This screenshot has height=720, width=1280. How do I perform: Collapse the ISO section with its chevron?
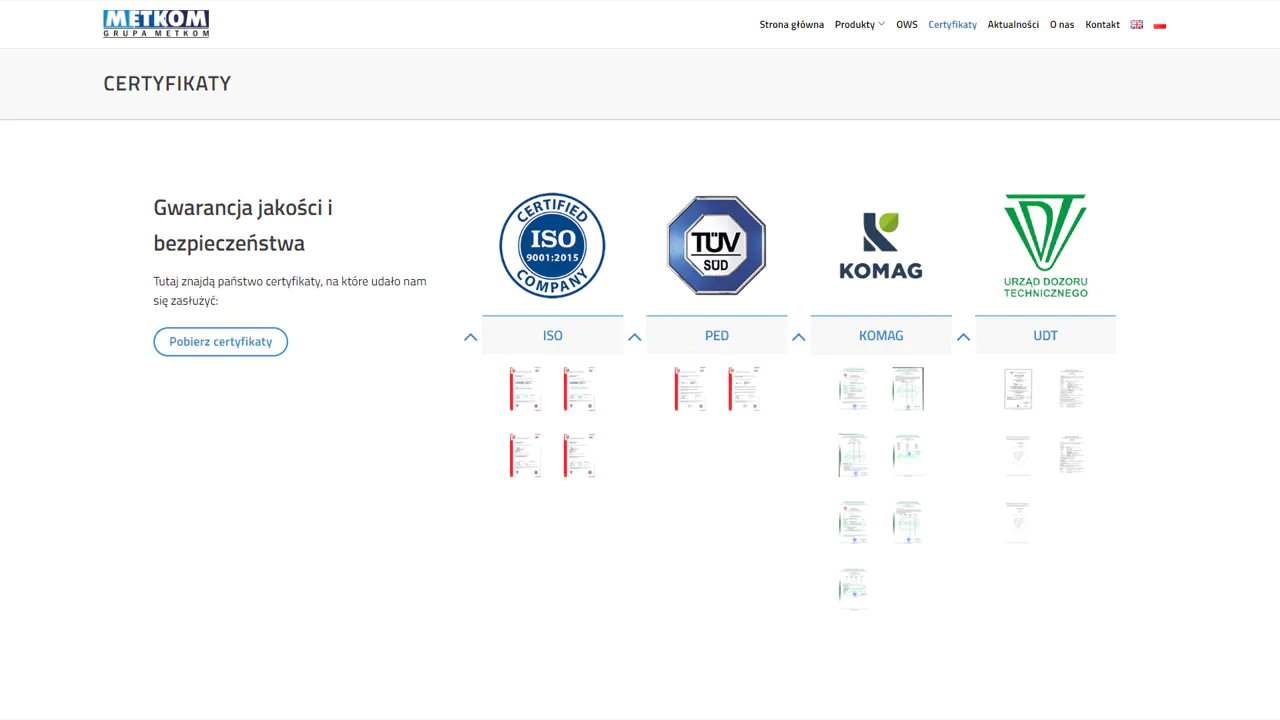point(471,337)
